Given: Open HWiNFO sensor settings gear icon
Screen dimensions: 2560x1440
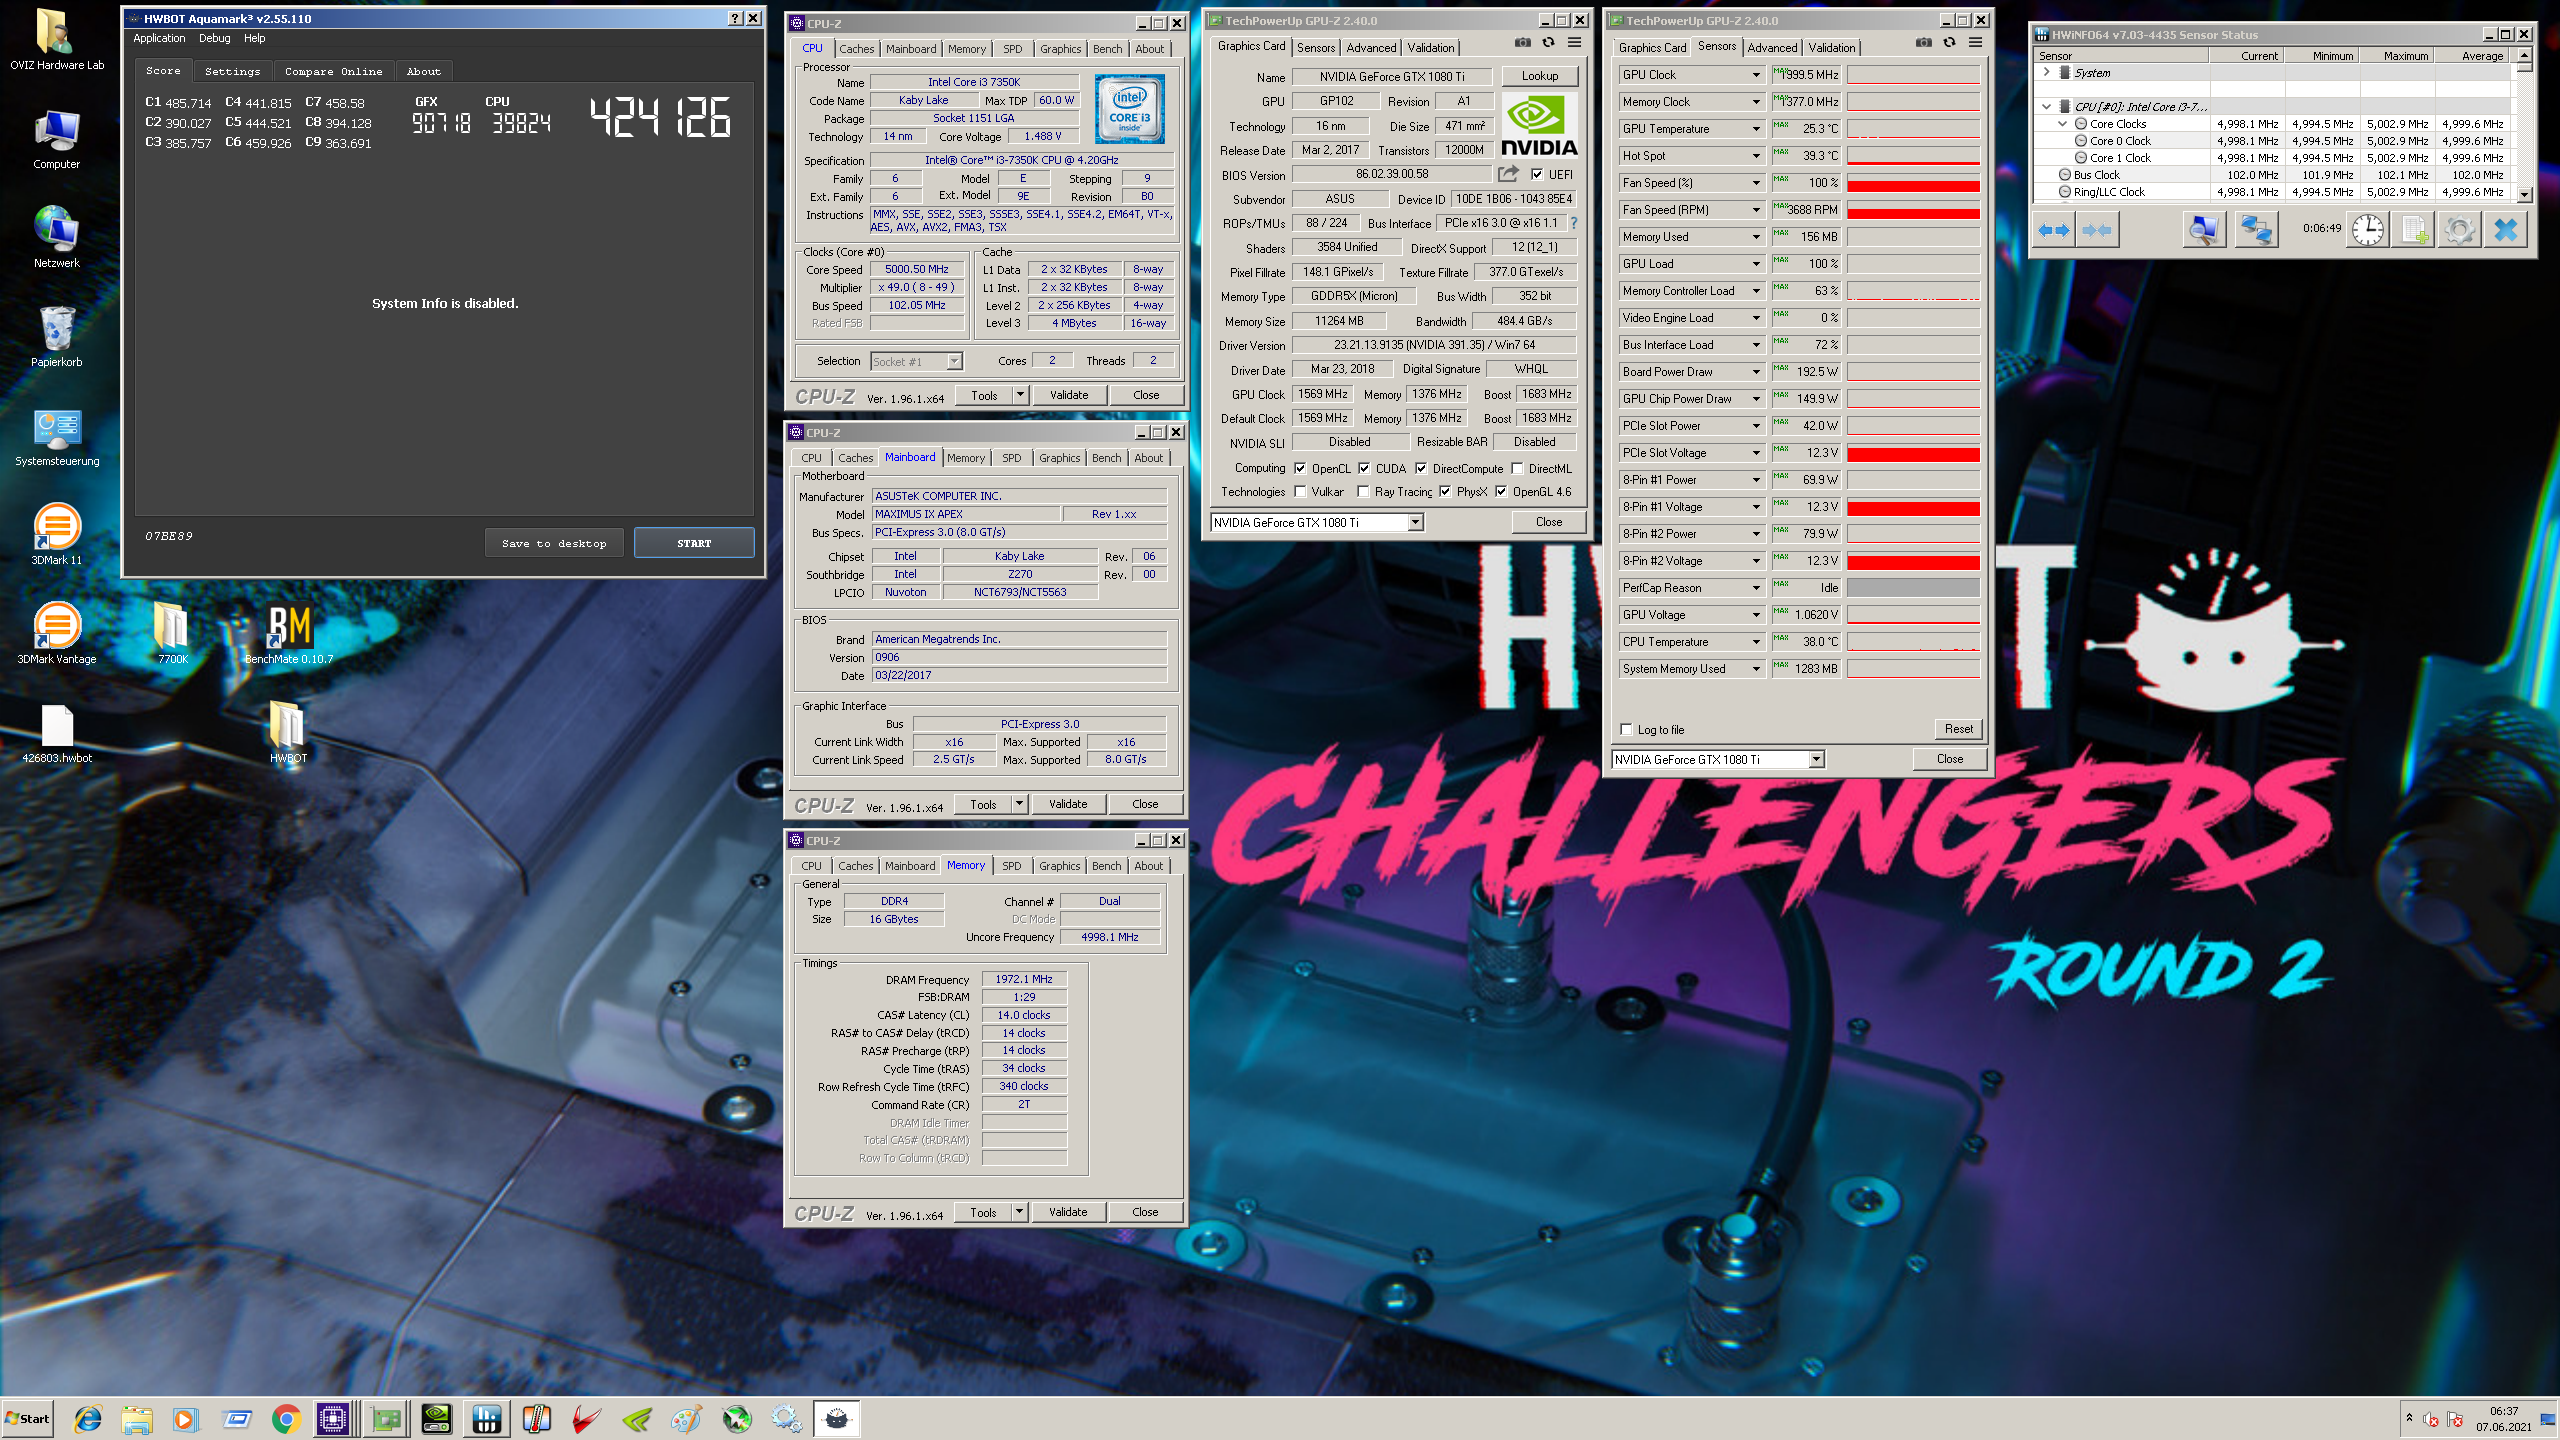Looking at the screenshot, I should coord(2460,230).
